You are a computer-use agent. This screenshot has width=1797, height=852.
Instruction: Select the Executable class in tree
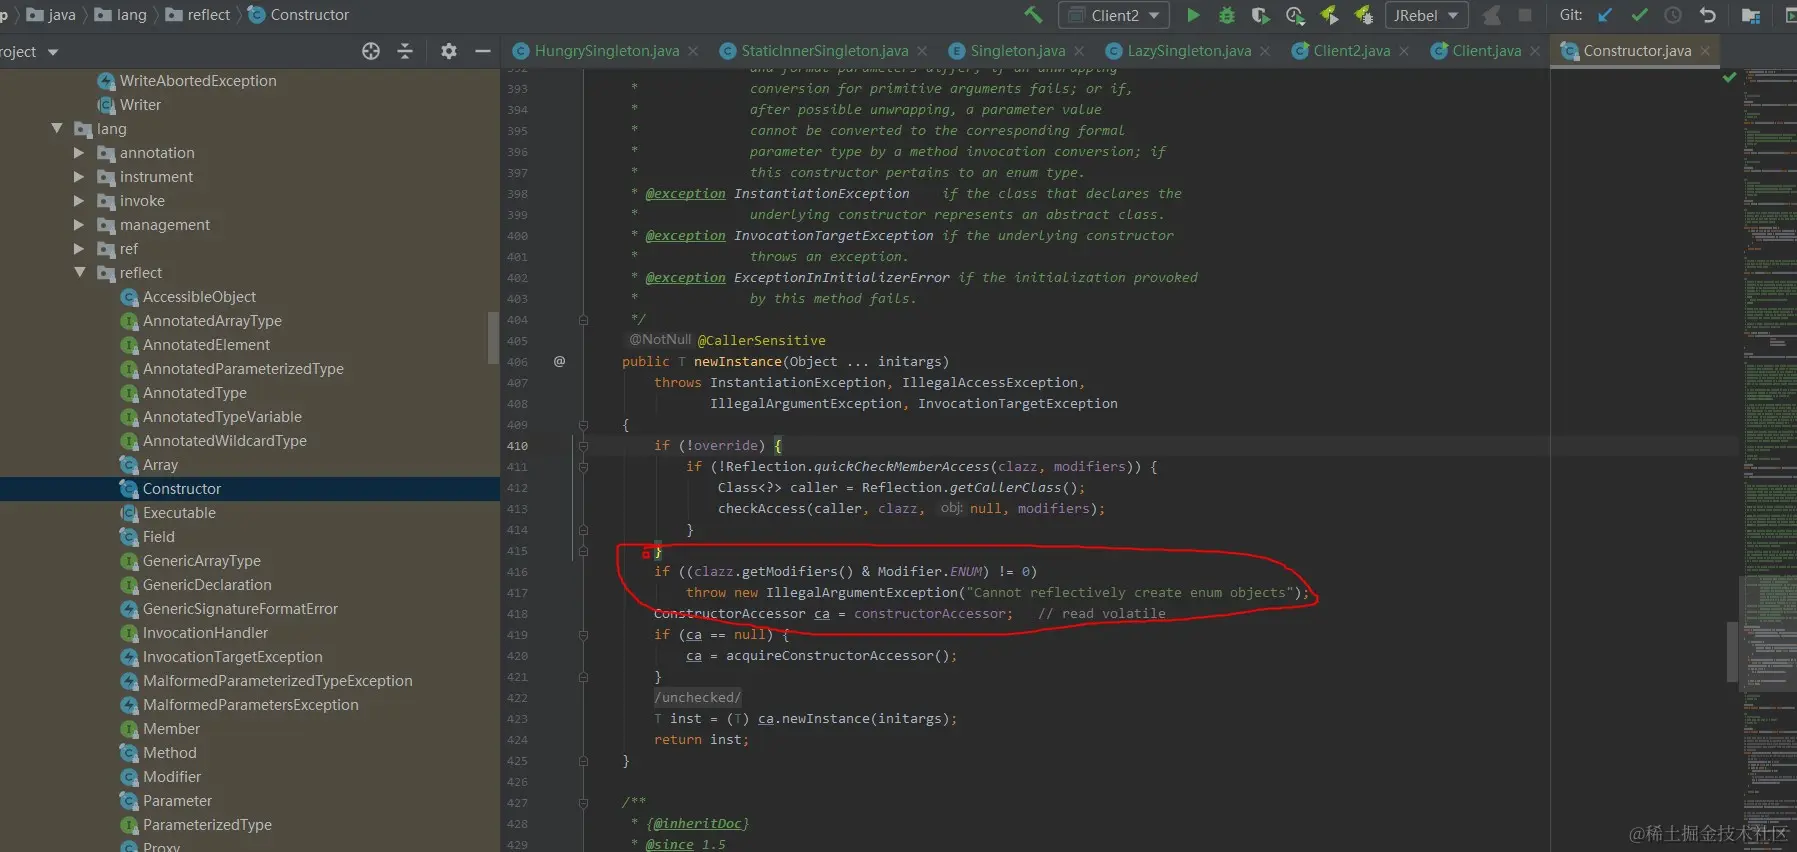point(179,512)
